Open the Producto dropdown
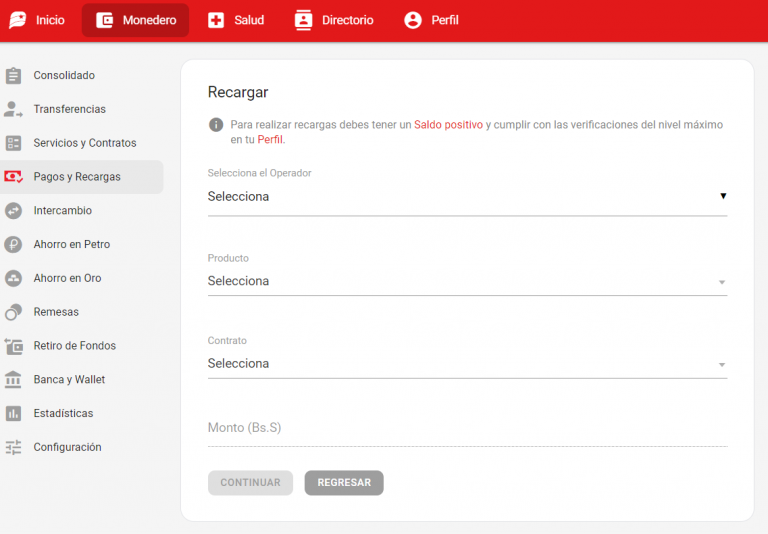Screen dimensions: 768x534 point(466,281)
